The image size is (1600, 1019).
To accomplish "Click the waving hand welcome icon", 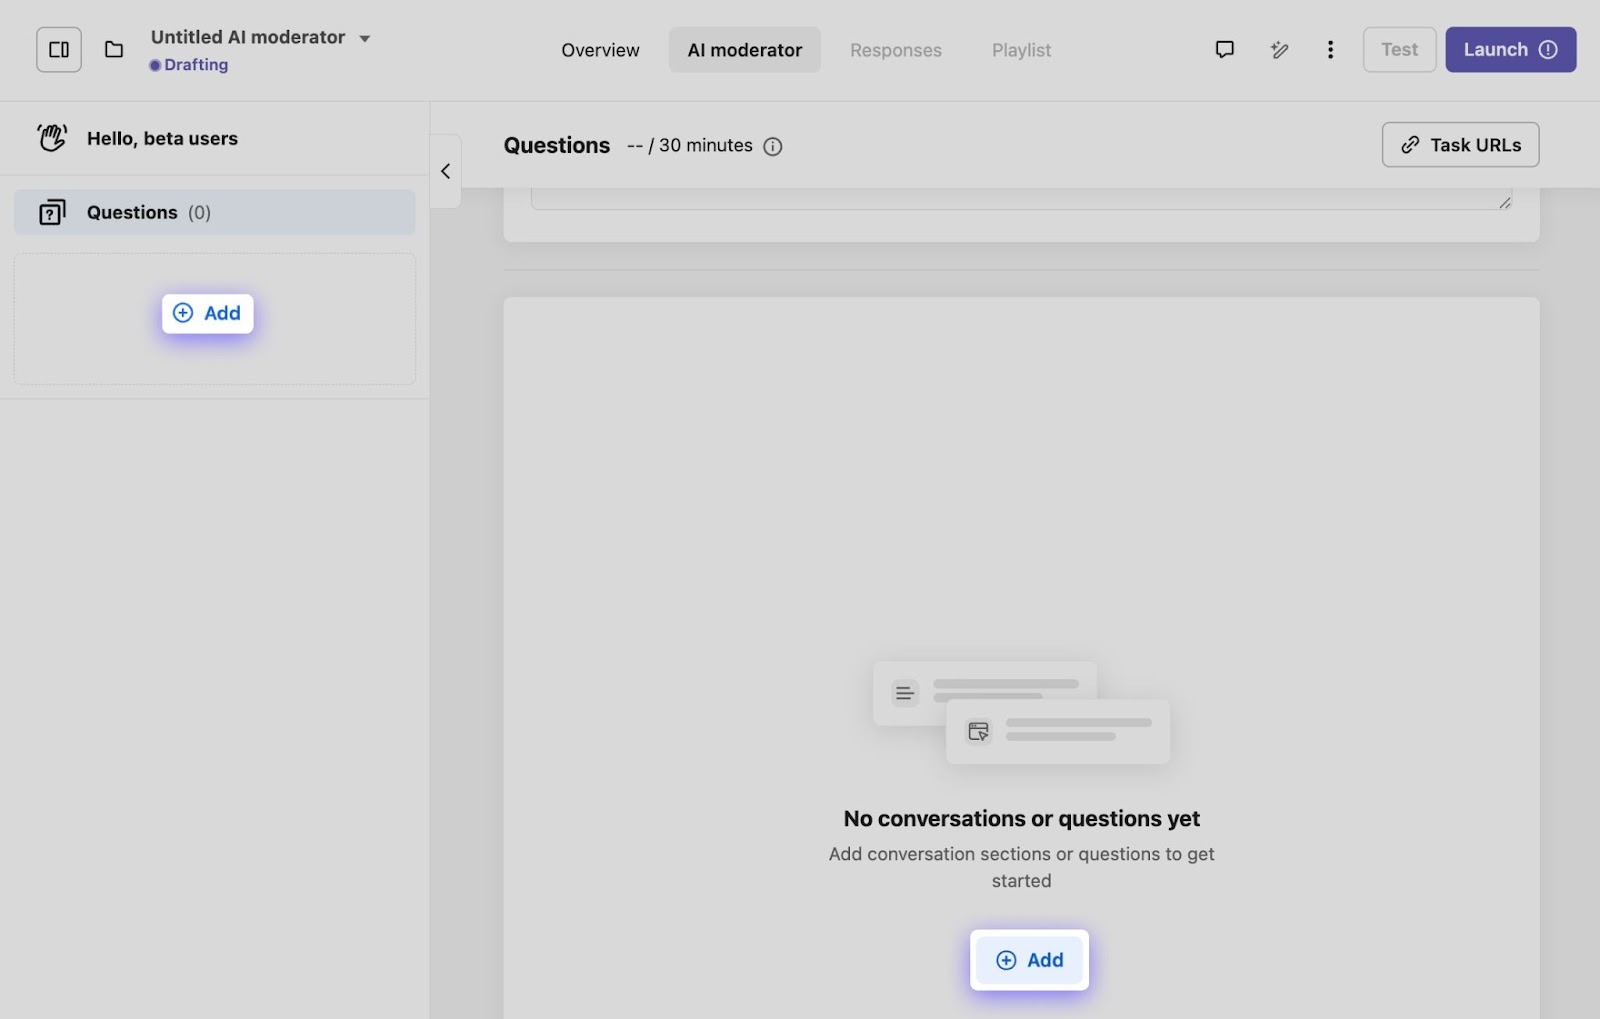I will (x=52, y=138).
